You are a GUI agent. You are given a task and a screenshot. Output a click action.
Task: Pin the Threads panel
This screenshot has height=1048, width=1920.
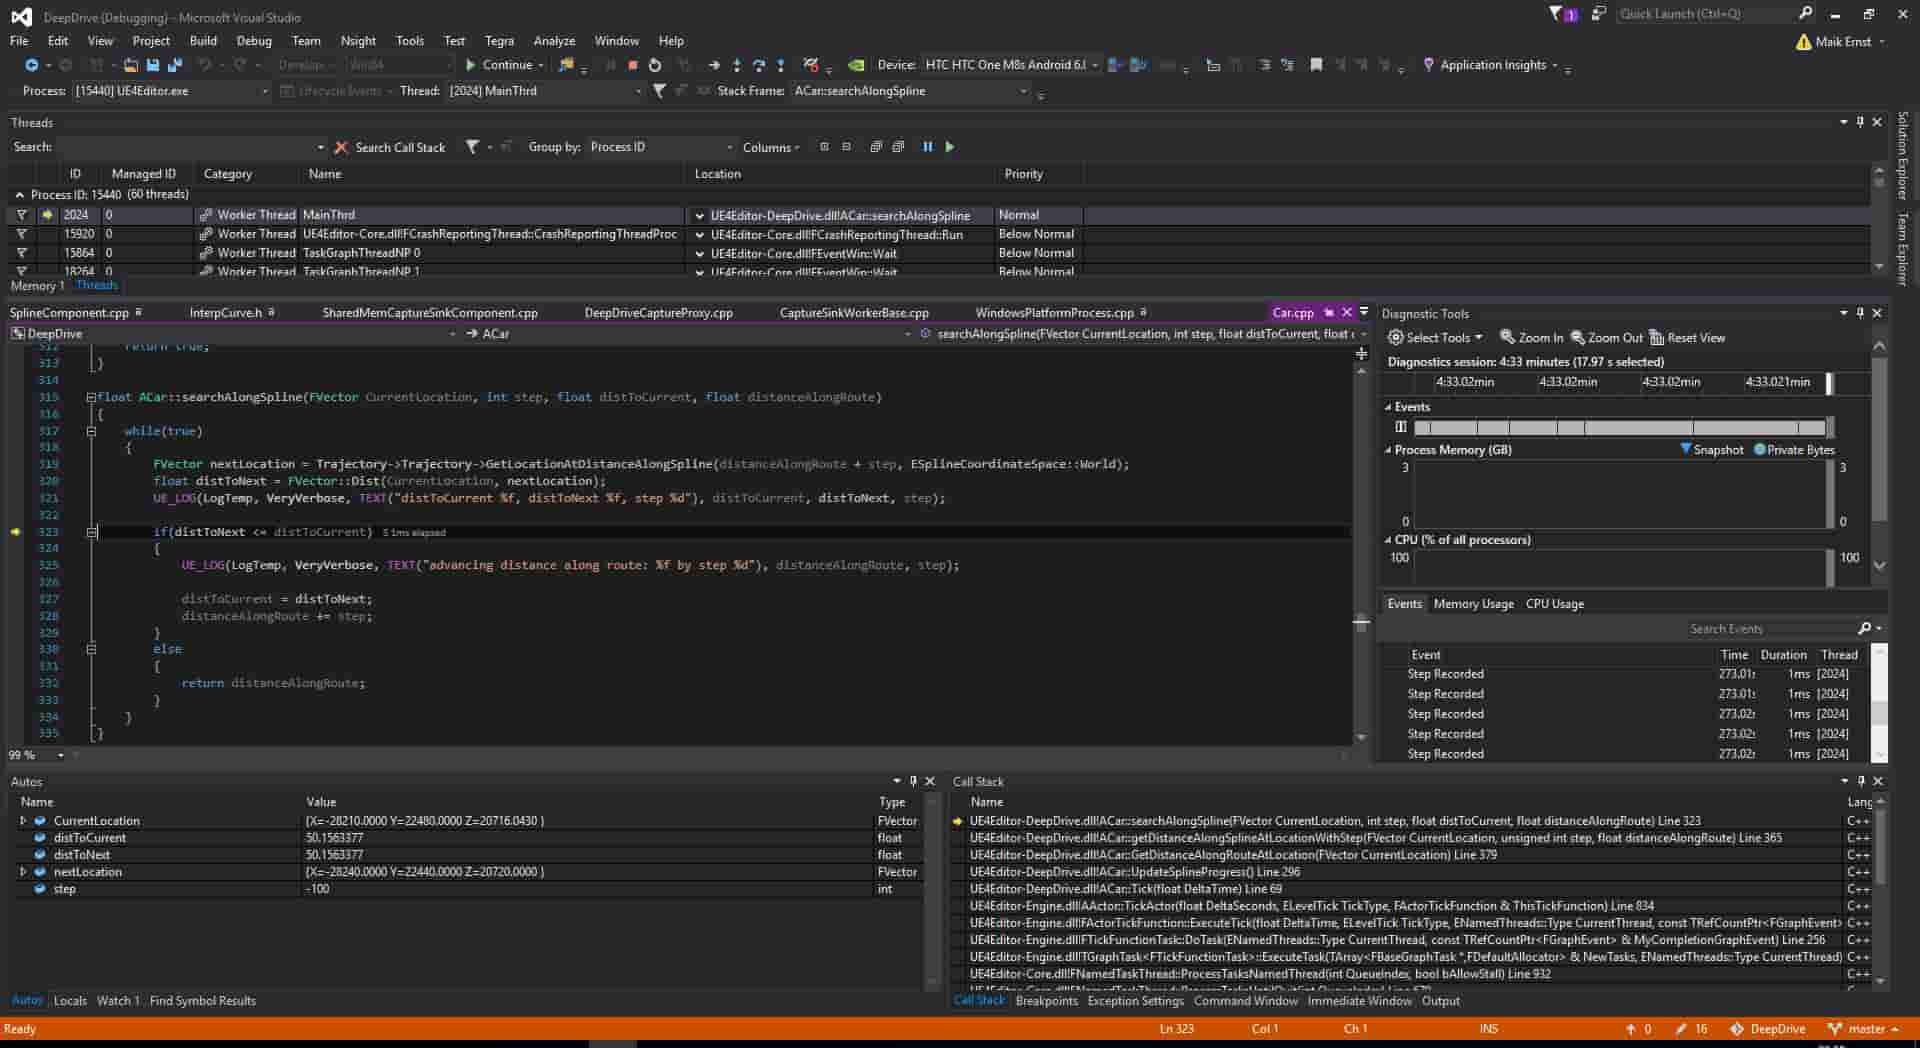(x=1860, y=122)
